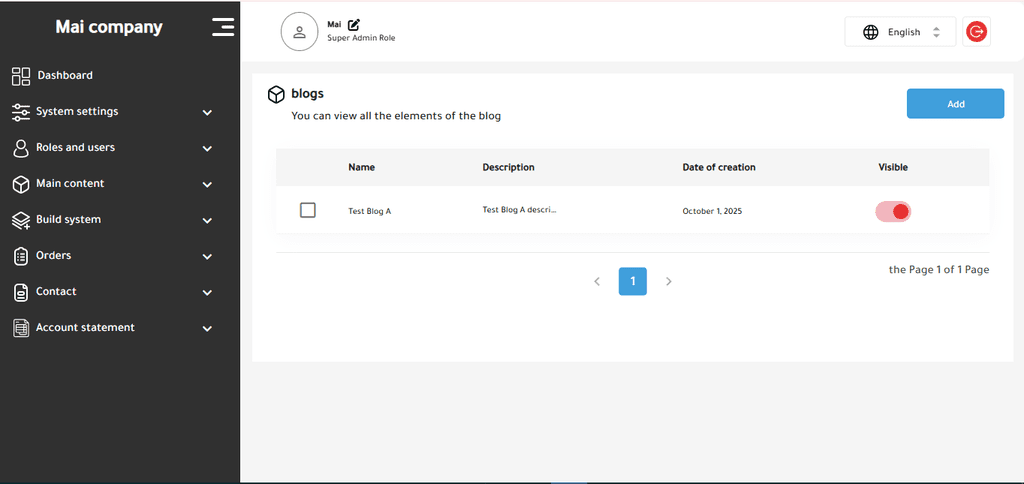Image resolution: width=1024 pixels, height=484 pixels.
Task: Click the October 1, 2025 date cell
Action: tap(712, 212)
